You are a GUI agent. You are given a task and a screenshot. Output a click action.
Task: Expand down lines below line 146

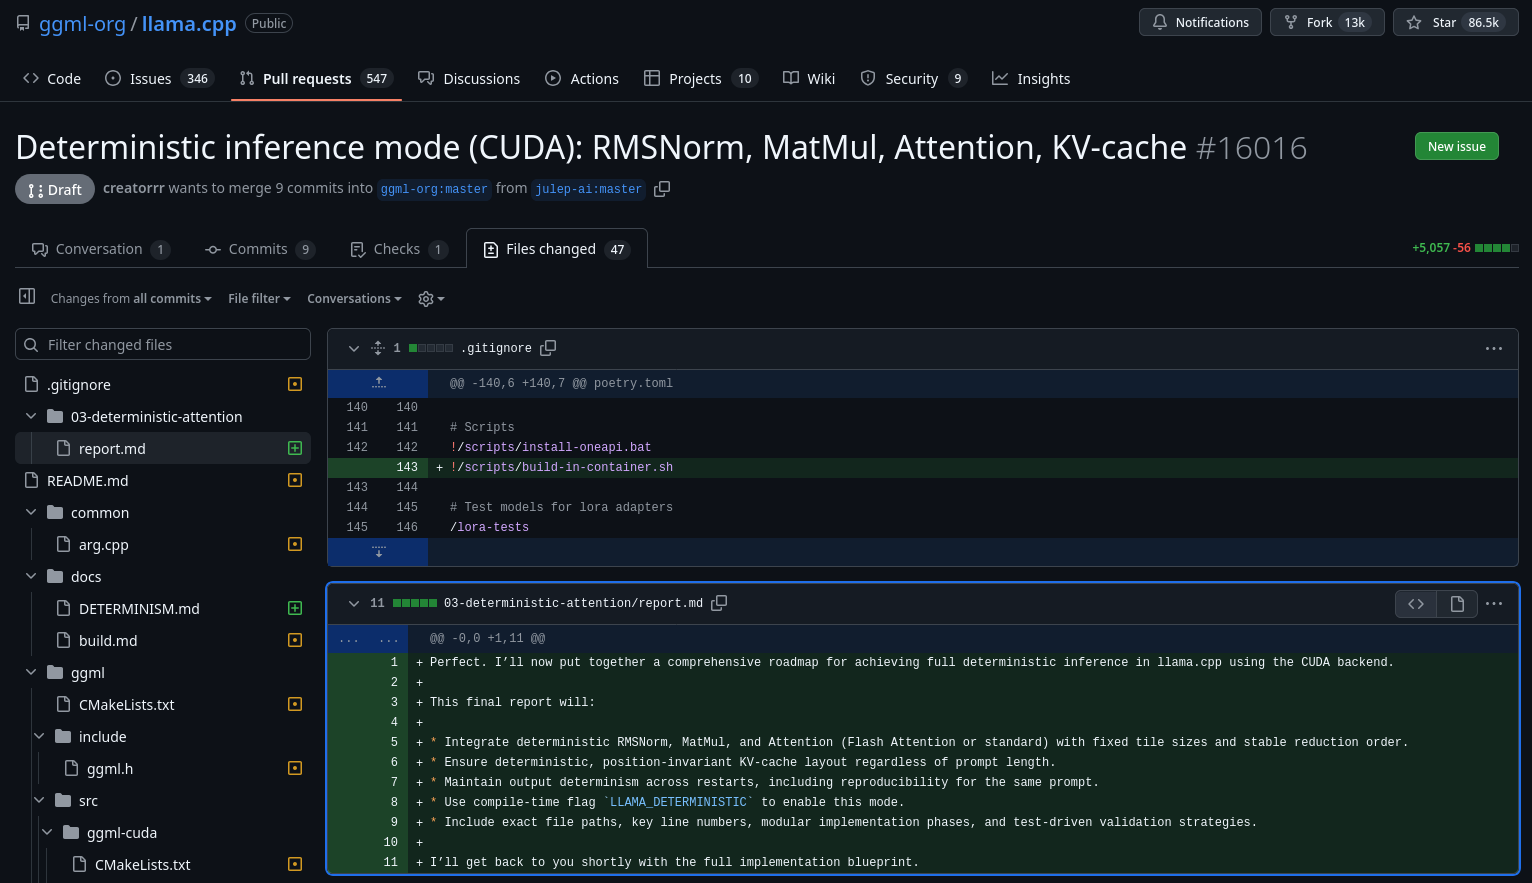click(378, 552)
